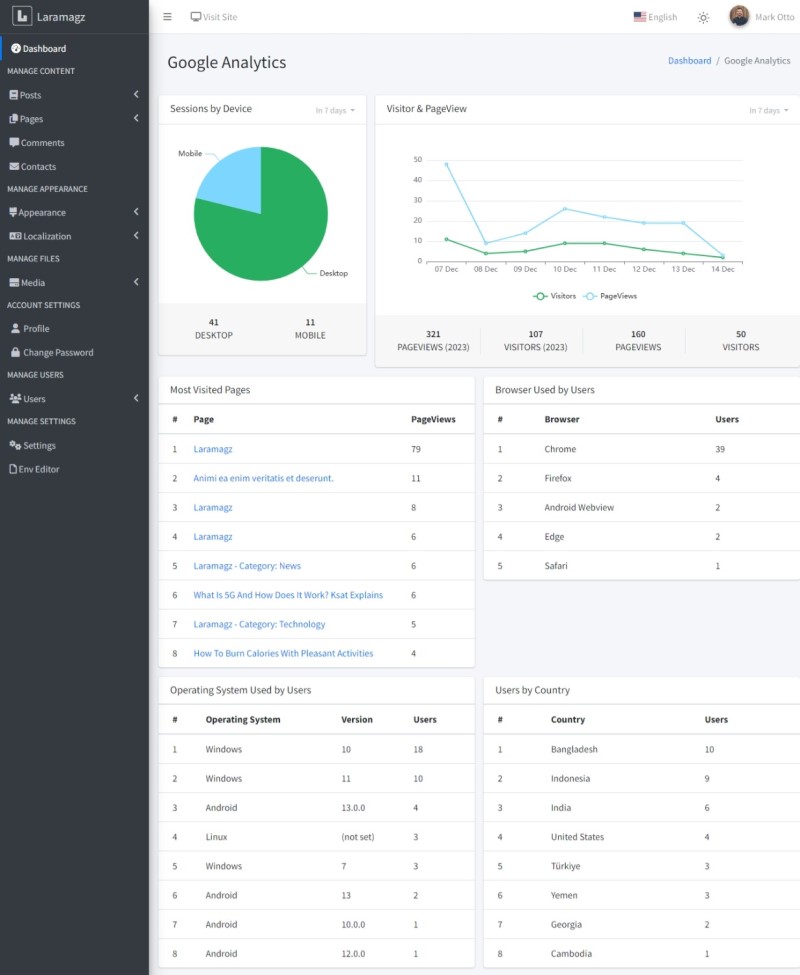Open Mark Otto's avatar picture
Image resolution: width=800 pixels, height=975 pixels.
[x=739, y=16]
